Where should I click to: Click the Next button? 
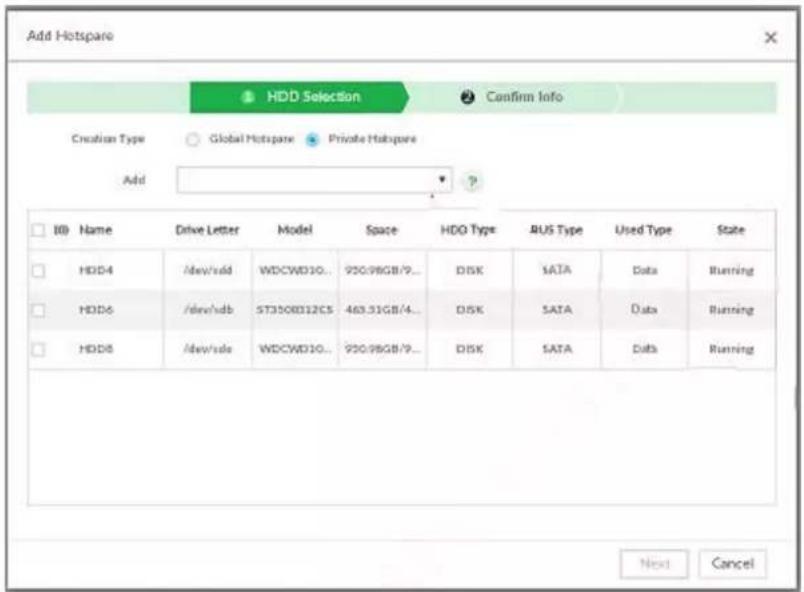click(x=654, y=564)
